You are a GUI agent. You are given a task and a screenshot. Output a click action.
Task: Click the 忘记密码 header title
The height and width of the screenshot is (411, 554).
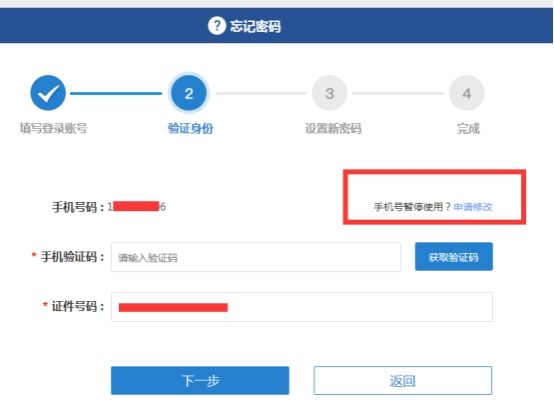(255, 26)
